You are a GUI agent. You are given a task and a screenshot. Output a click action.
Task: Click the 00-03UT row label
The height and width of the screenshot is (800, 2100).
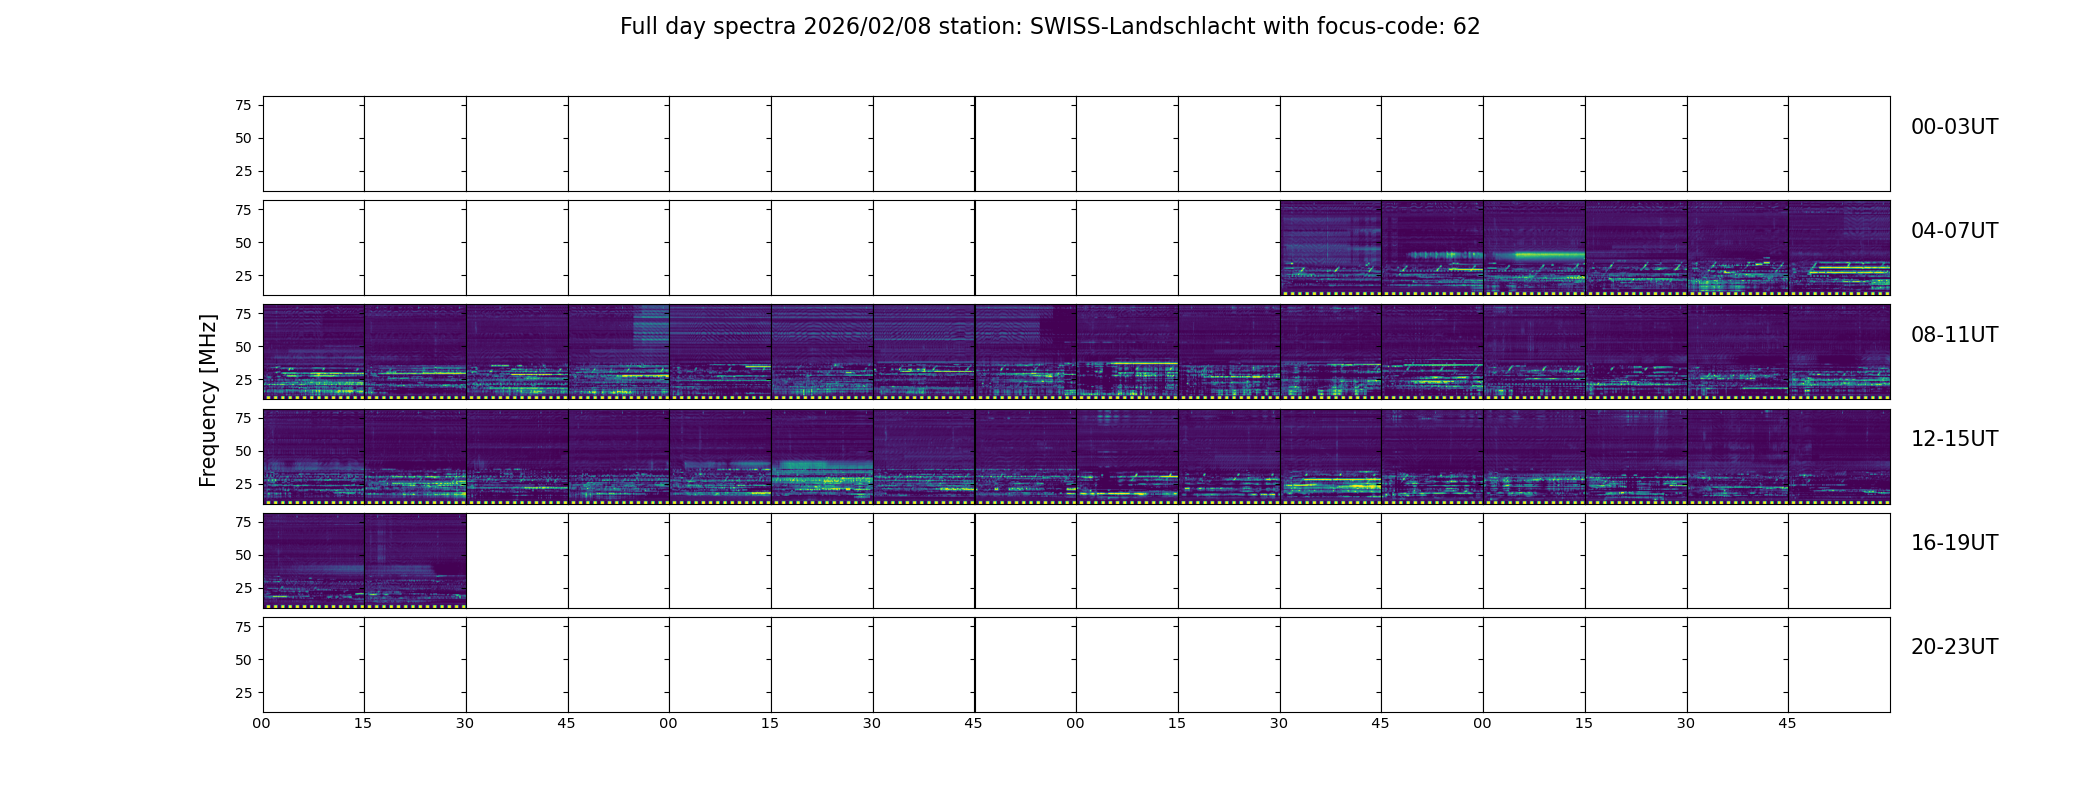pyautogui.click(x=1954, y=127)
